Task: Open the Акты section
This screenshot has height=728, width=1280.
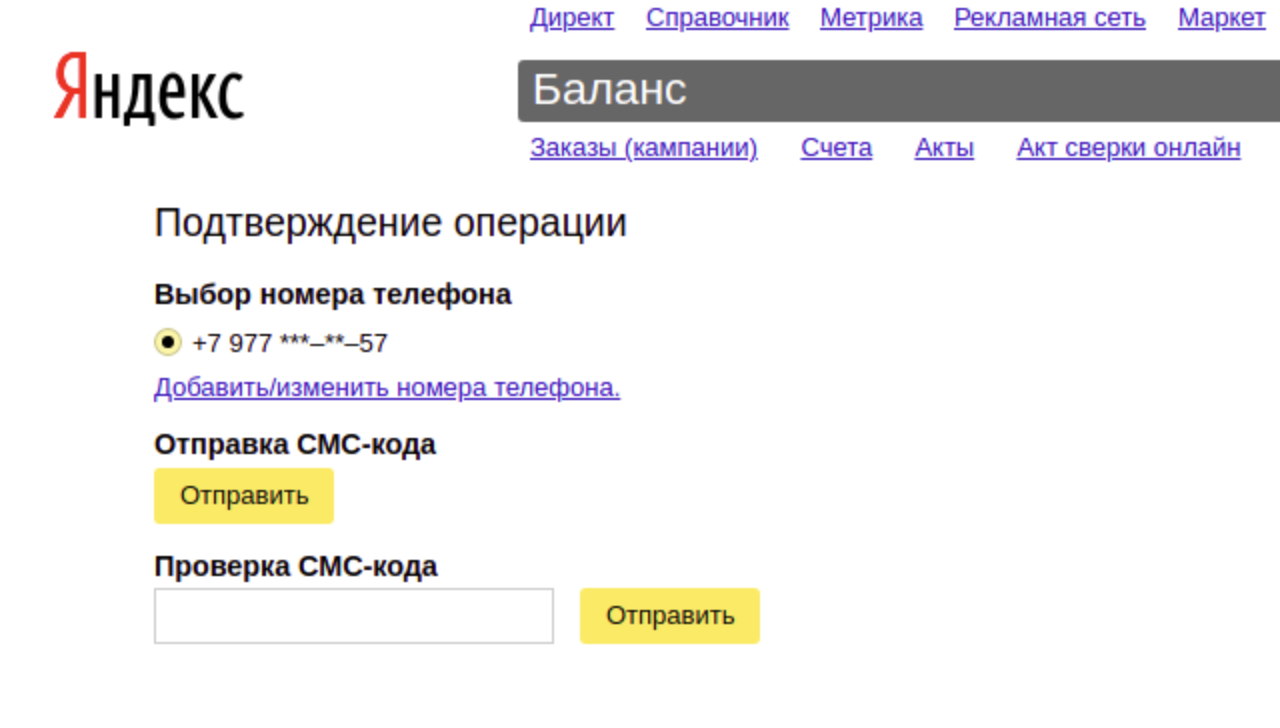Action: pos(944,148)
